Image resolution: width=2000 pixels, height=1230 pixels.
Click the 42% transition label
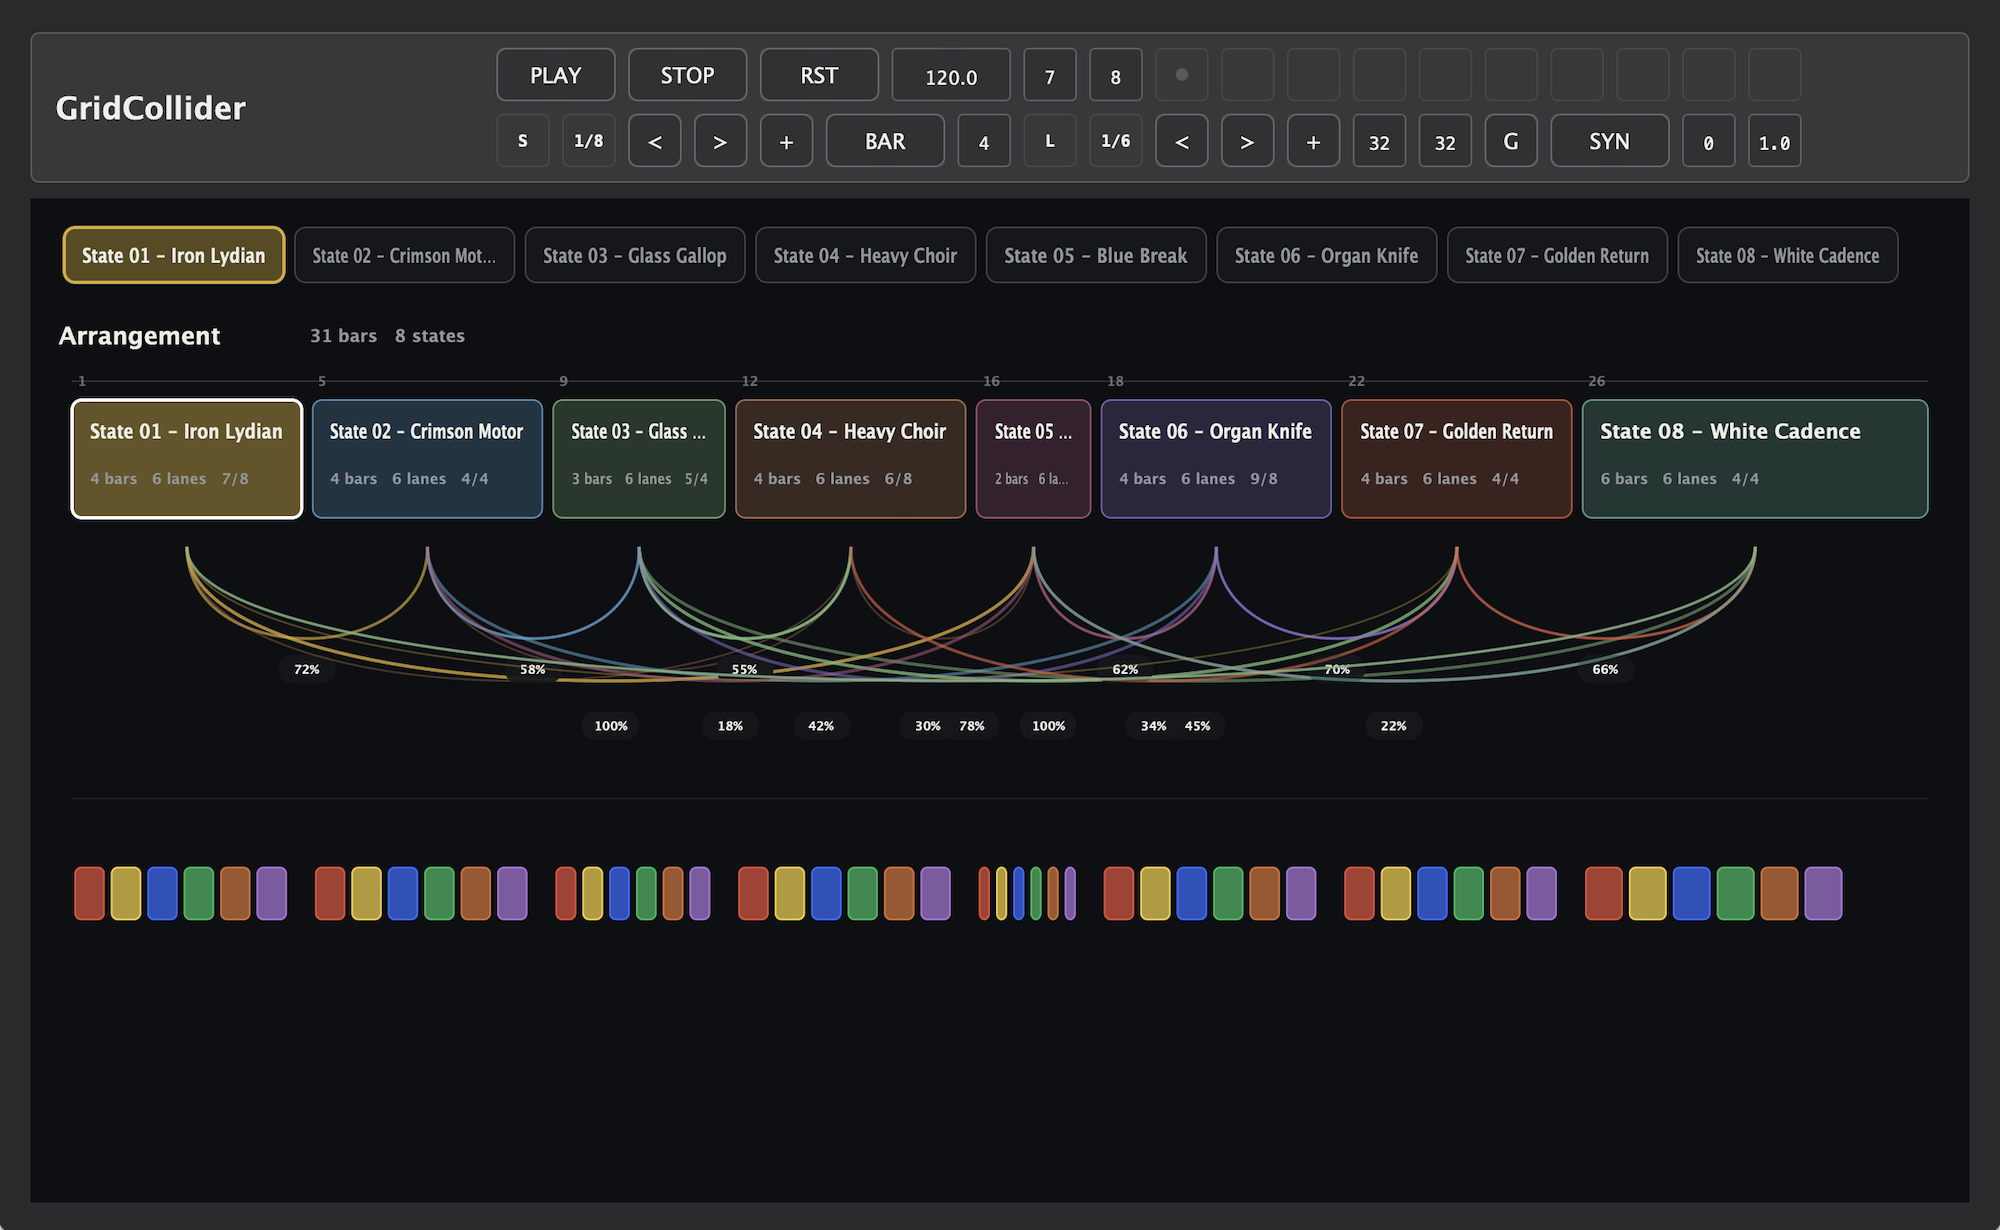pos(821,726)
